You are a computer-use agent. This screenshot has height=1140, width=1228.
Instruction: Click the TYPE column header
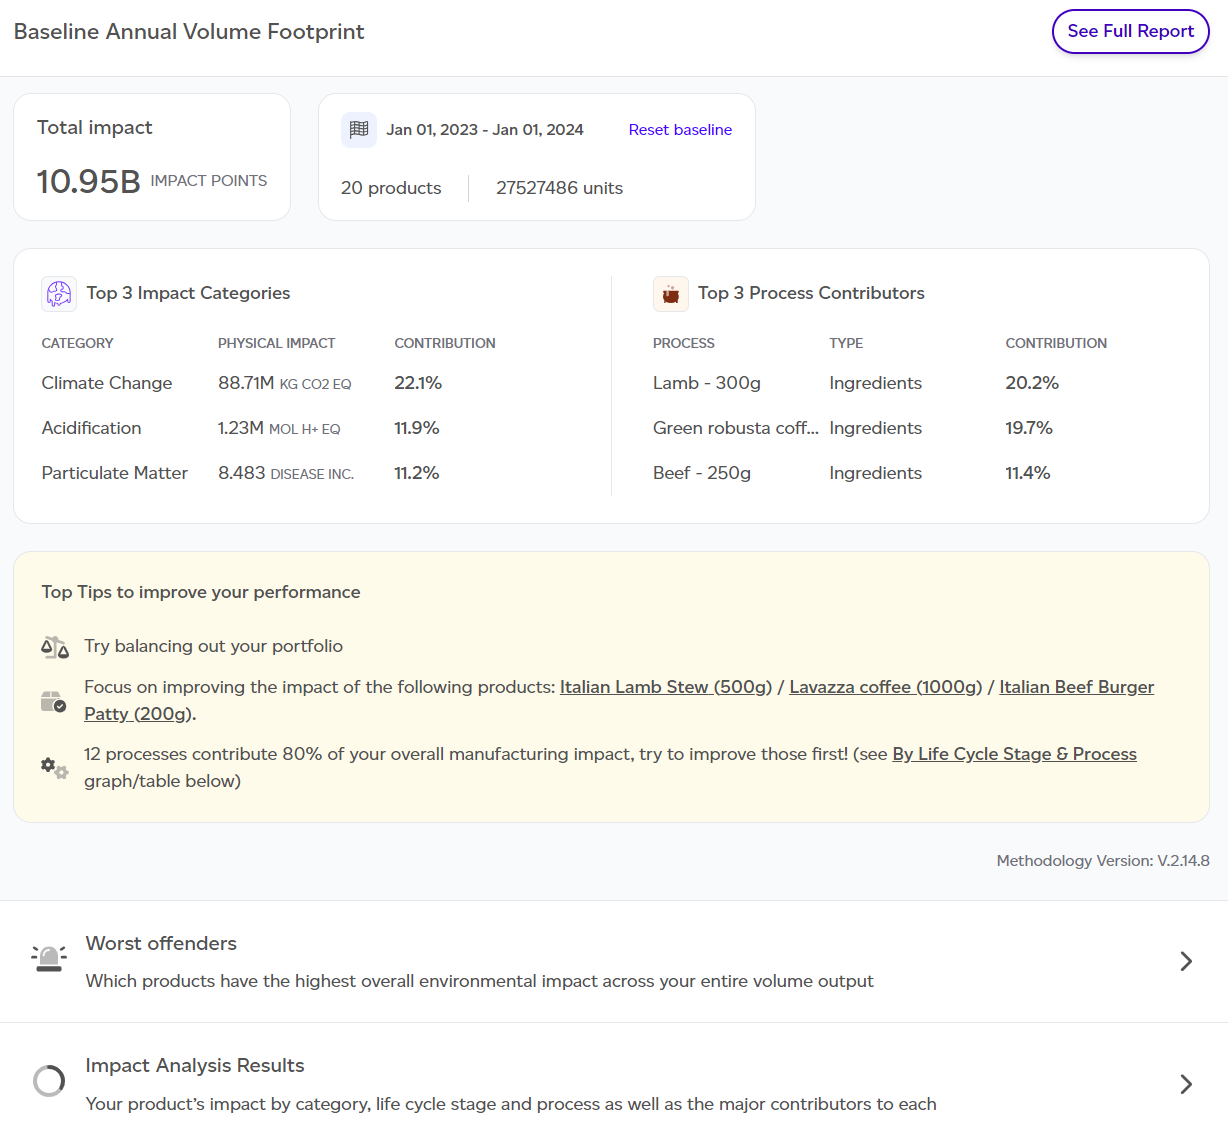click(846, 343)
